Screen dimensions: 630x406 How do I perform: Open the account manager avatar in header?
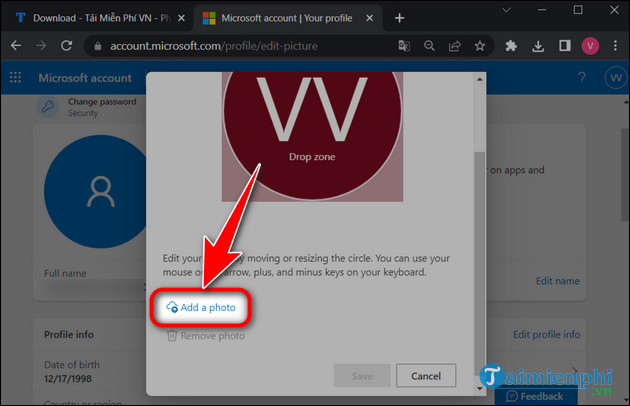click(x=616, y=77)
